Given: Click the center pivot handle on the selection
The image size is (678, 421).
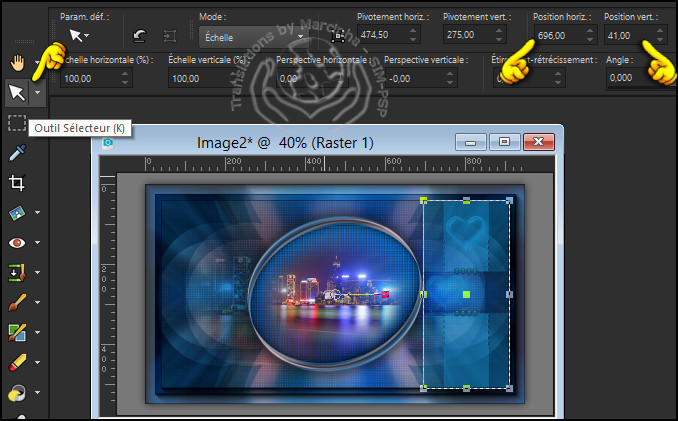Looking at the screenshot, I should click(x=466, y=294).
